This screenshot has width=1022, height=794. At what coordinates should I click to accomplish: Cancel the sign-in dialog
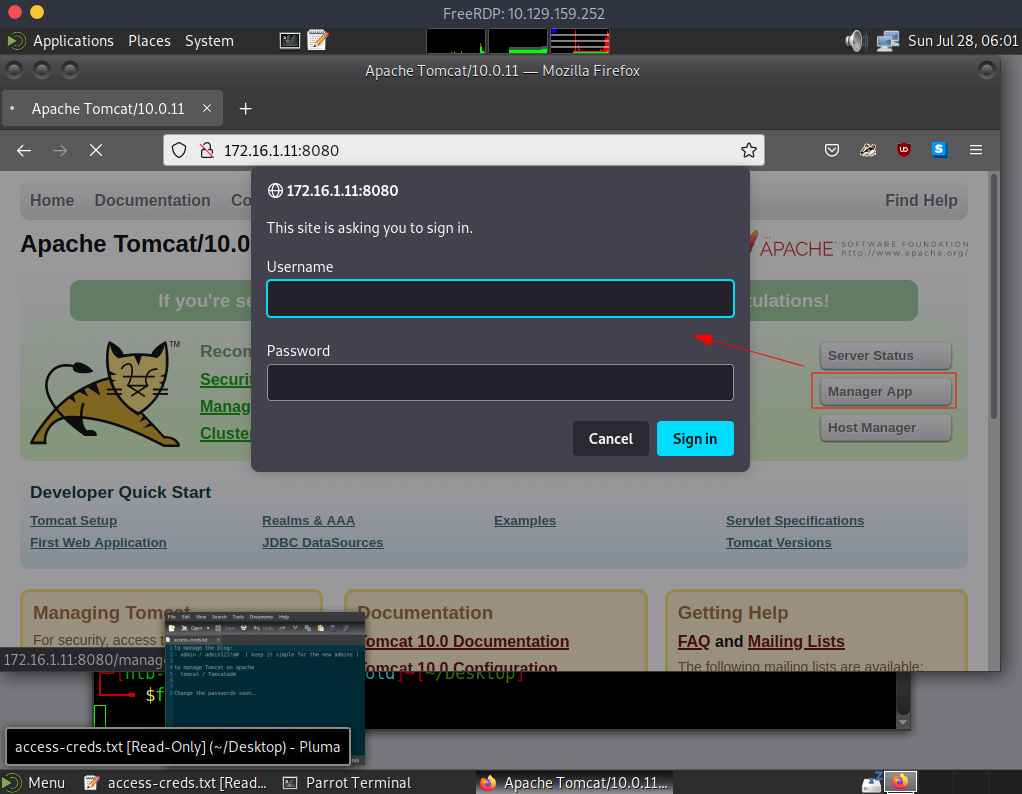[610, 439]
